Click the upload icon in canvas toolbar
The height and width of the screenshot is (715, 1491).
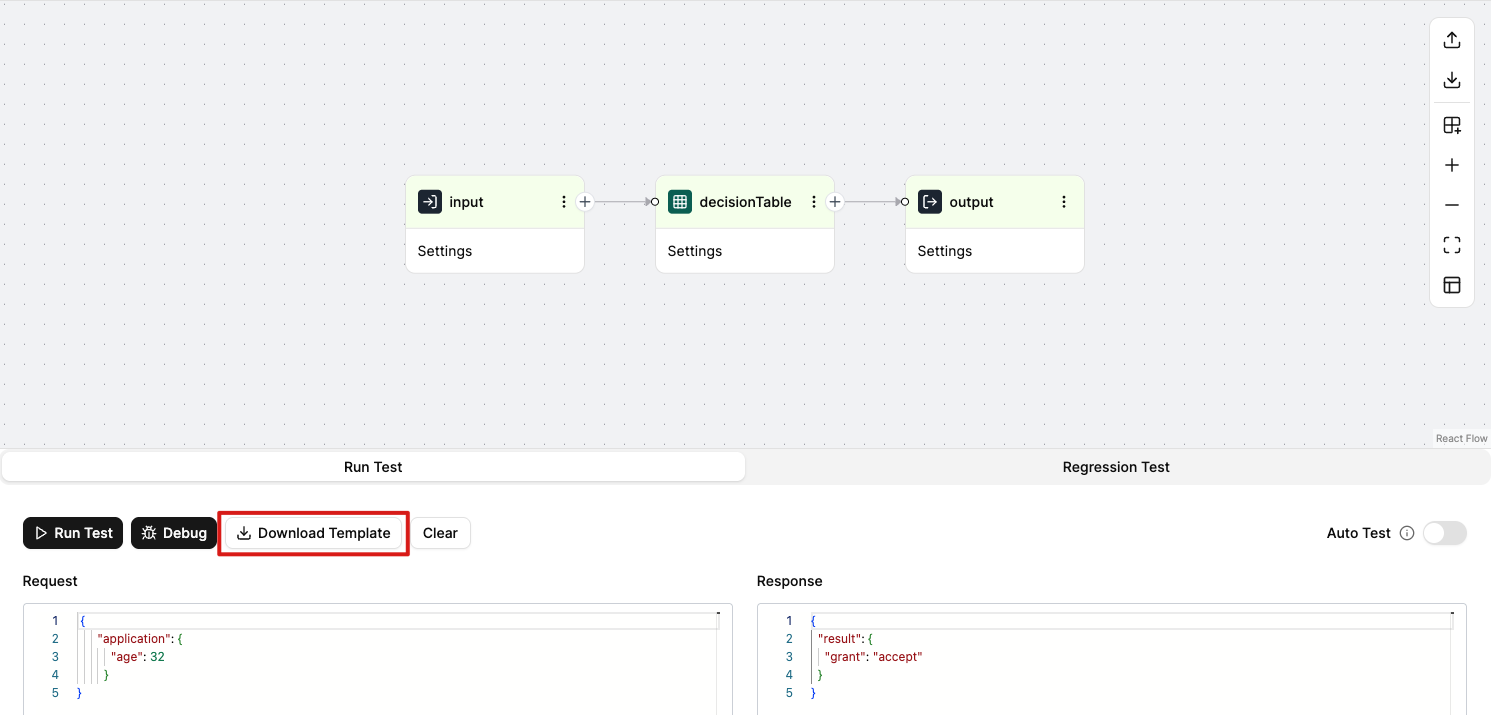tap(1452, 40)
